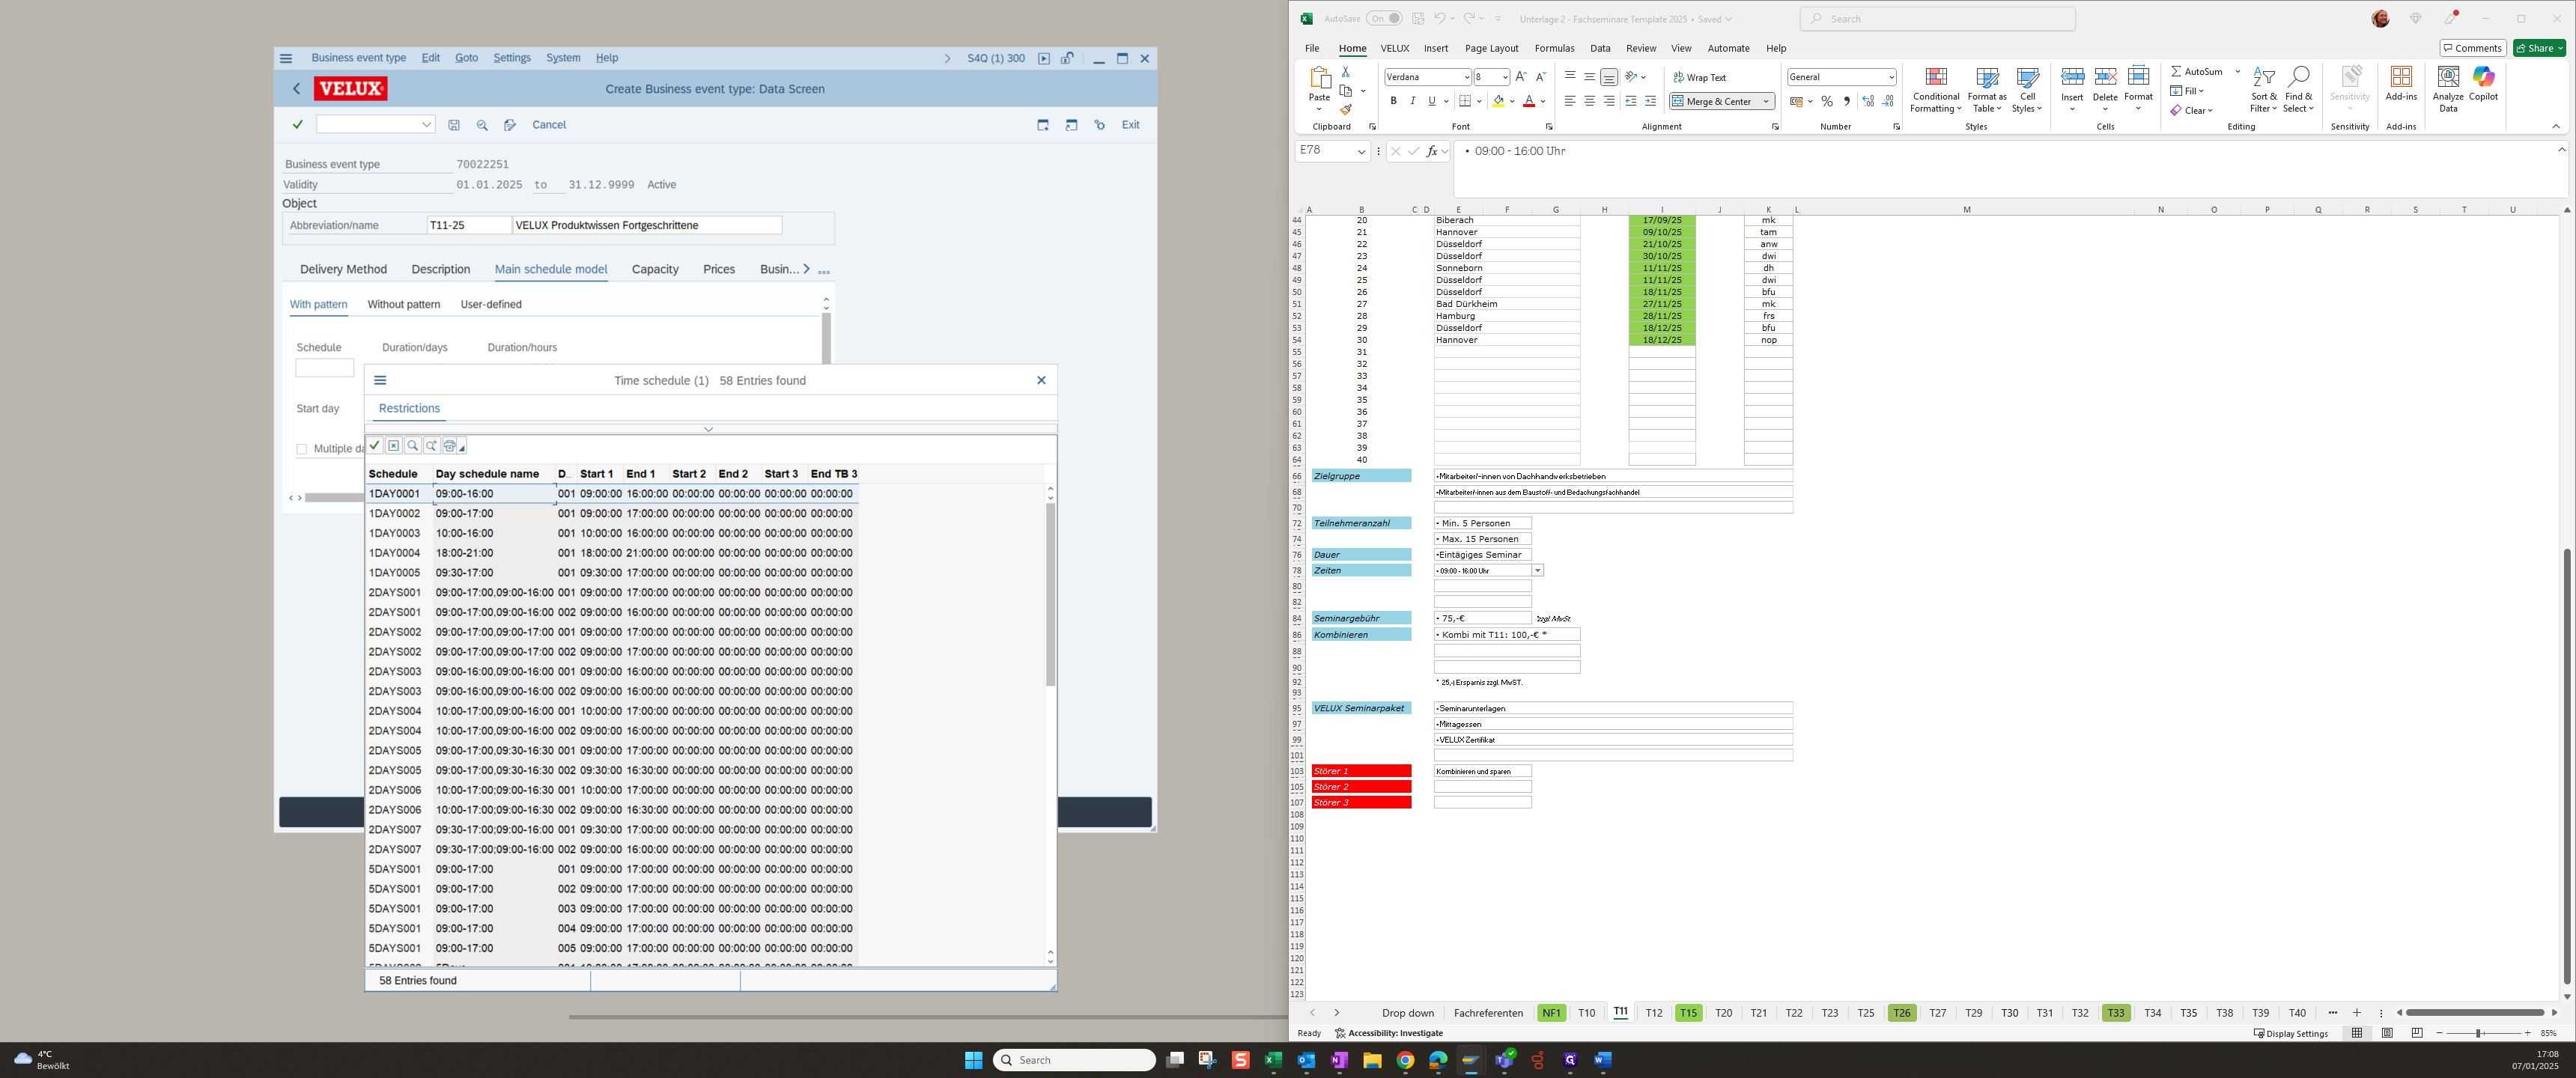
Task: Click the Excel insert function fx icon
Action: [x=1432, y=151]
